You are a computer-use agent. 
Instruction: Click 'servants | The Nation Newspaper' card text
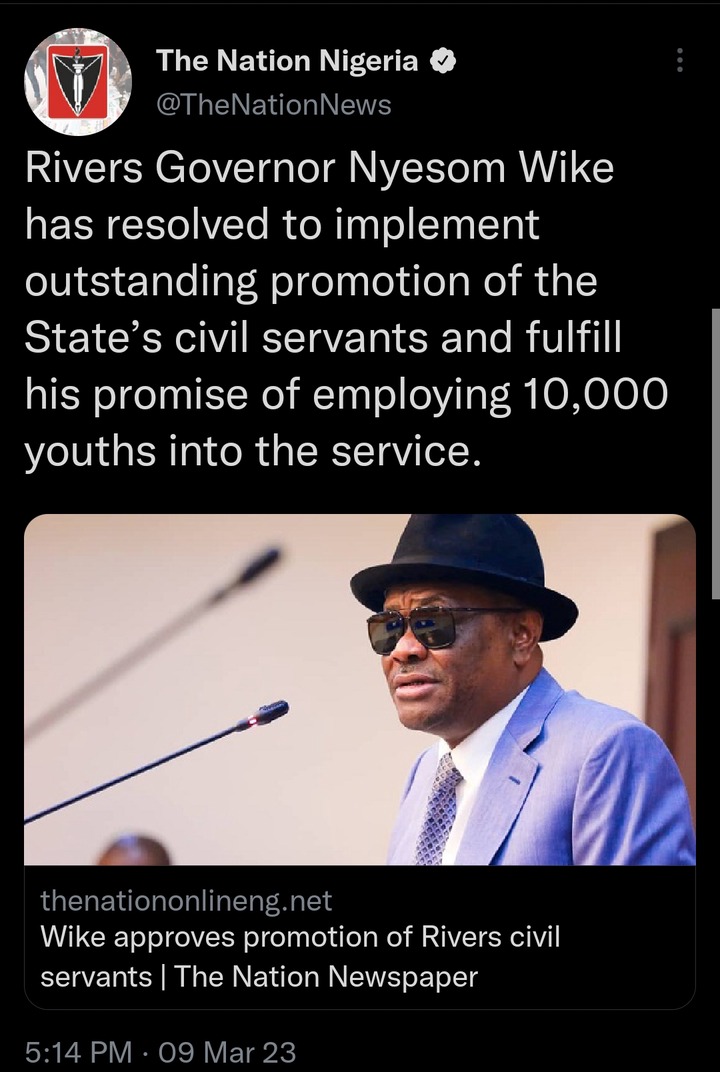click(259, 976)
